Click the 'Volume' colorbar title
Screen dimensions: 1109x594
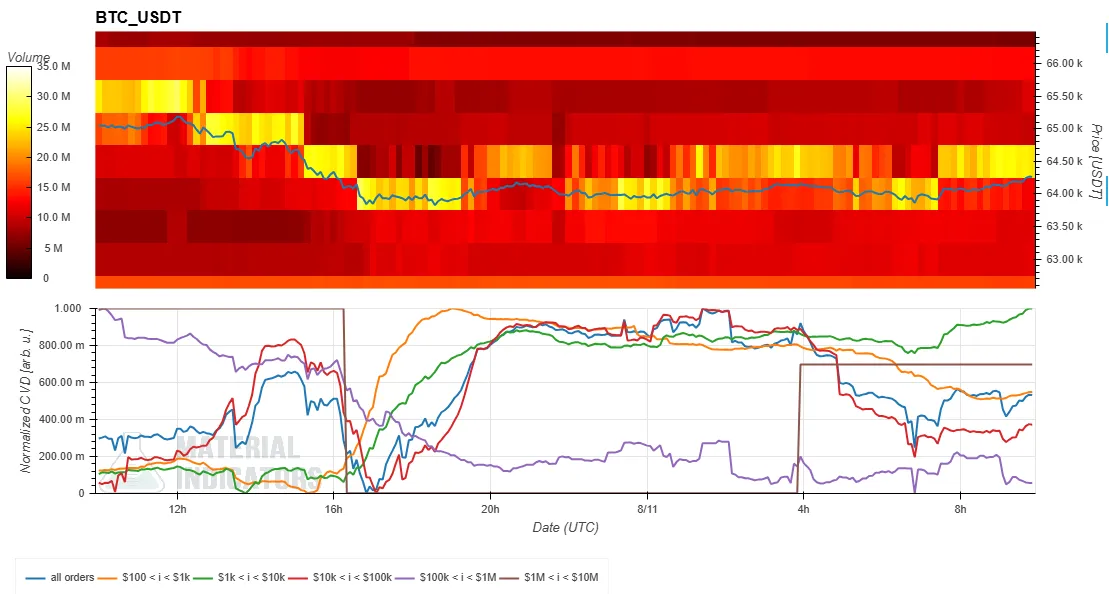pos(28,57)
